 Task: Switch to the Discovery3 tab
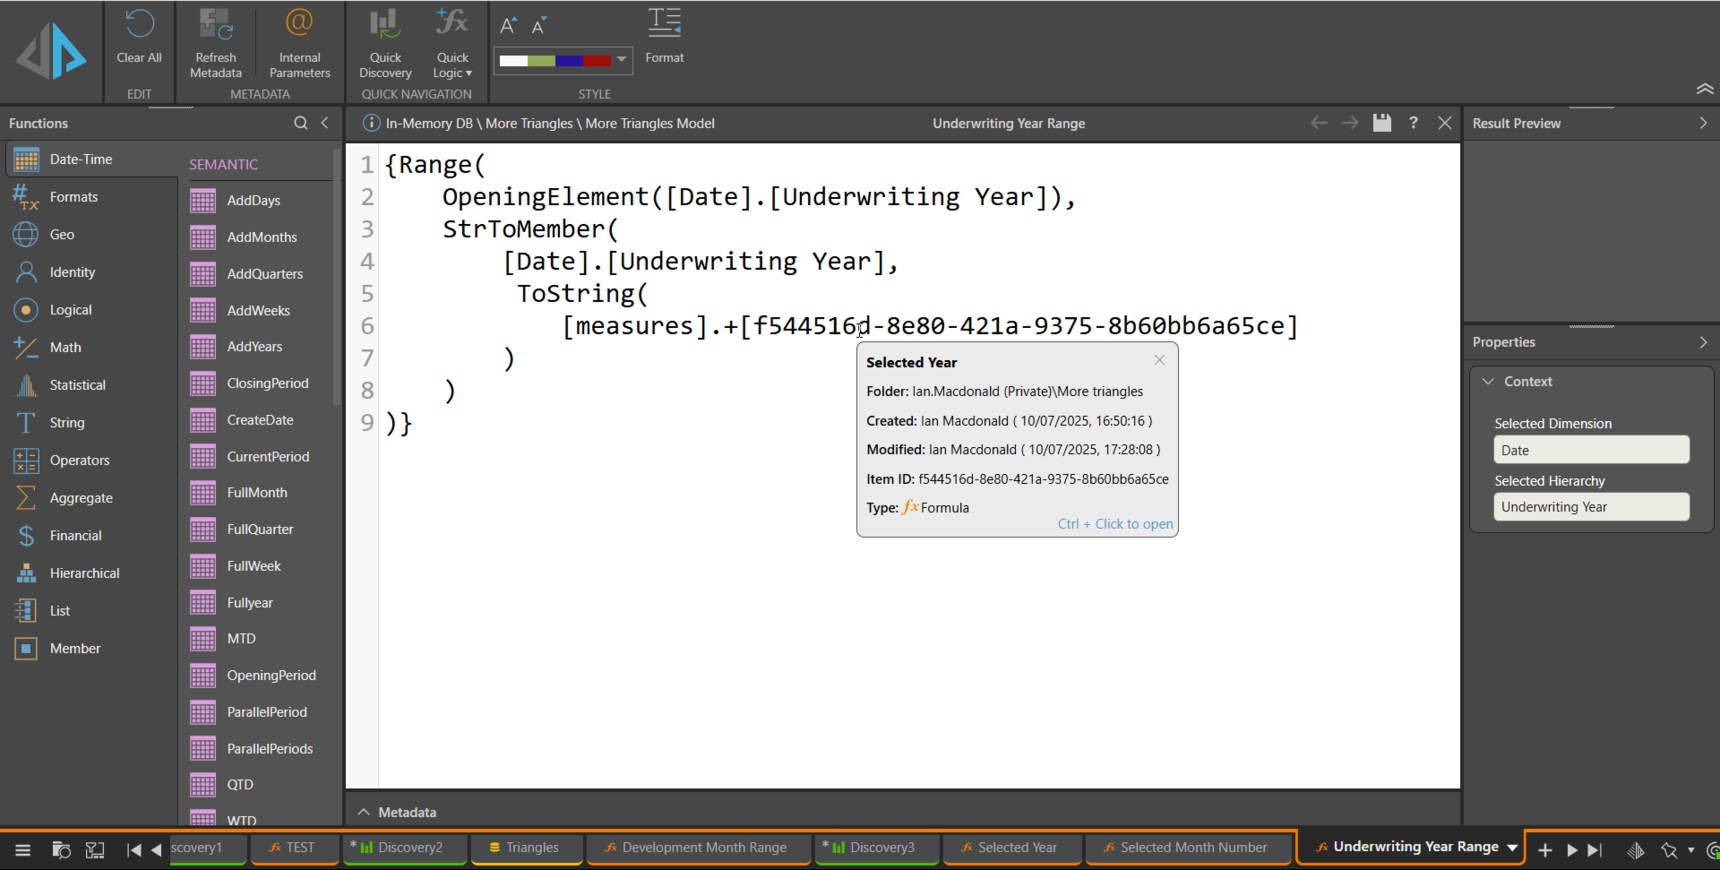tap(875, 848)
